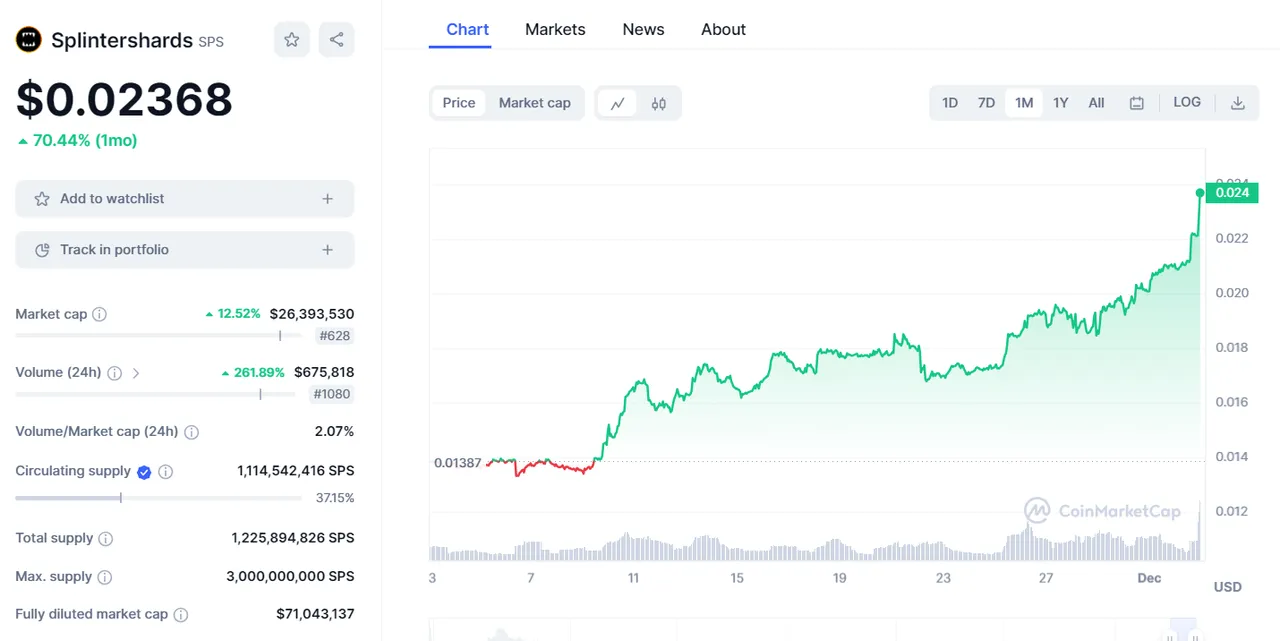Click the 2.07% volume ratio value

(x=334, y=432)
